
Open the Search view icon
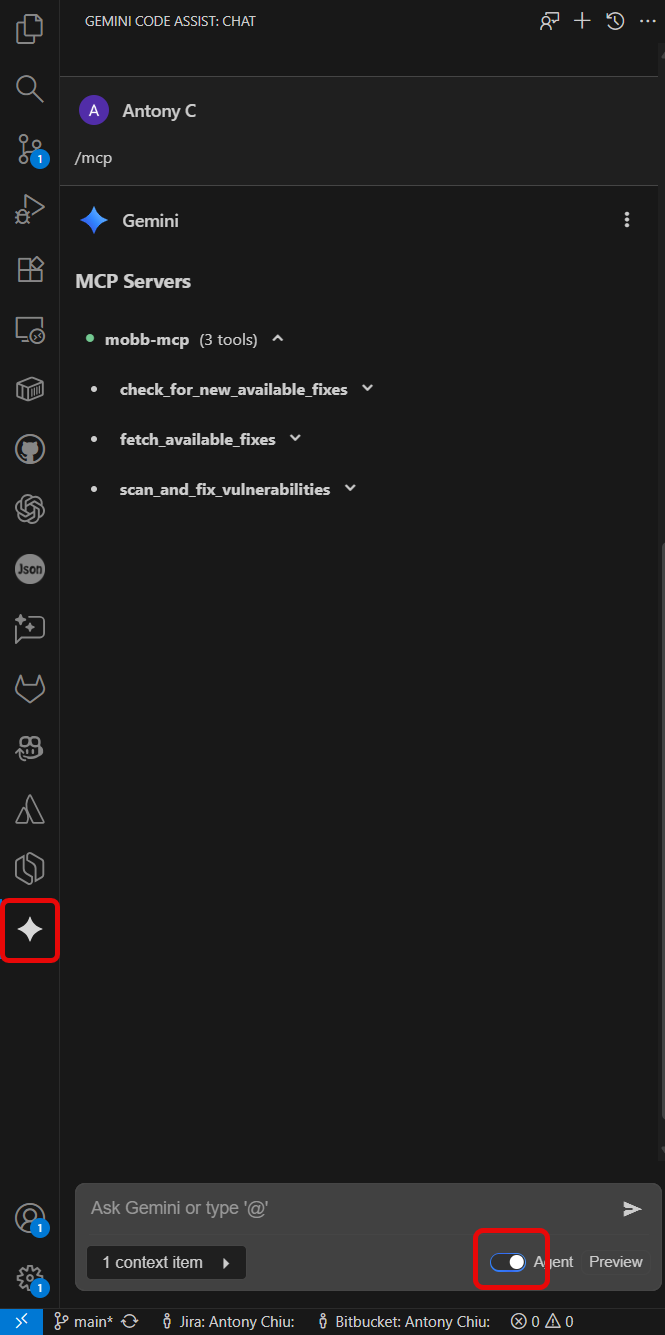[x=30, y=89]
